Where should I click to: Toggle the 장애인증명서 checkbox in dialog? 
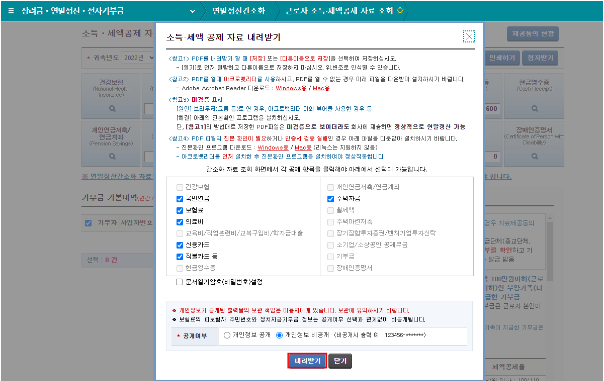330,268
